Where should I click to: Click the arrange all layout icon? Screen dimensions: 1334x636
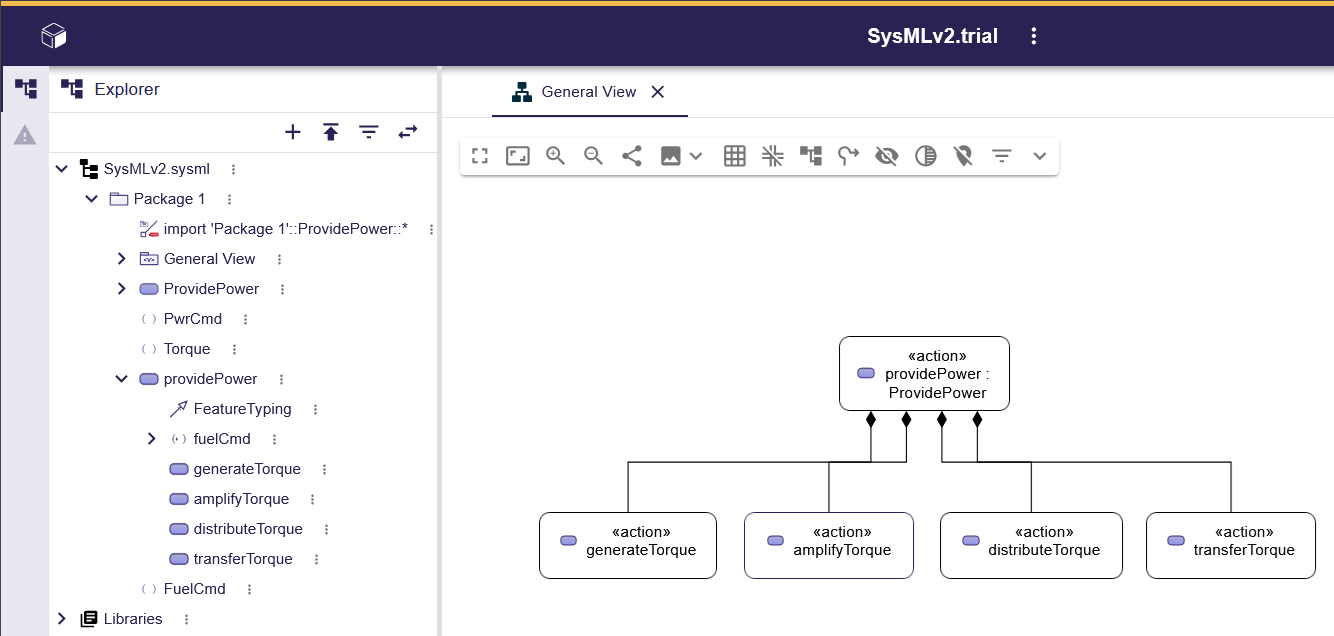tap(810, 156)
